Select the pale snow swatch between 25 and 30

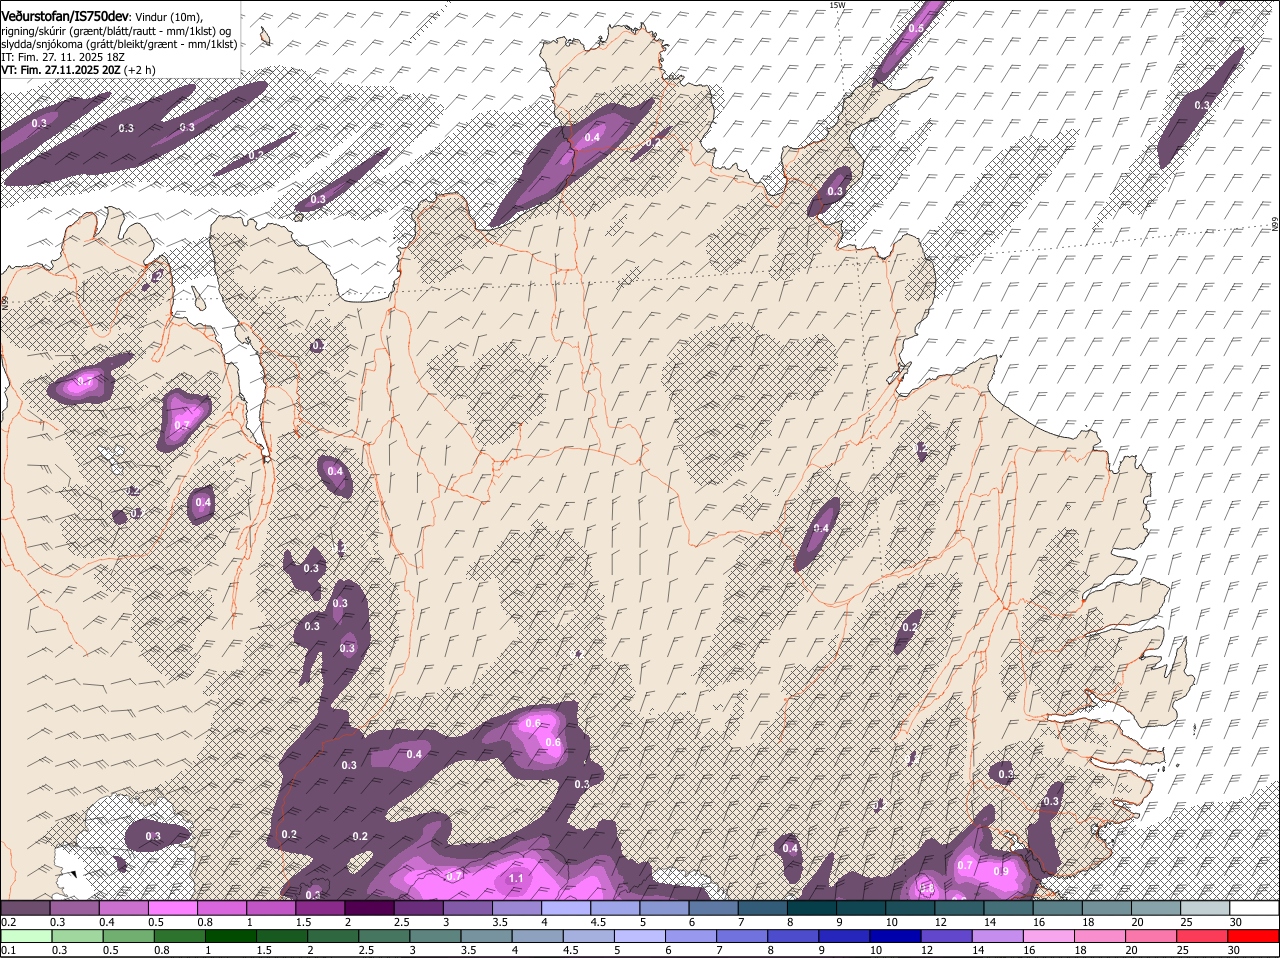pos(1206,909)
